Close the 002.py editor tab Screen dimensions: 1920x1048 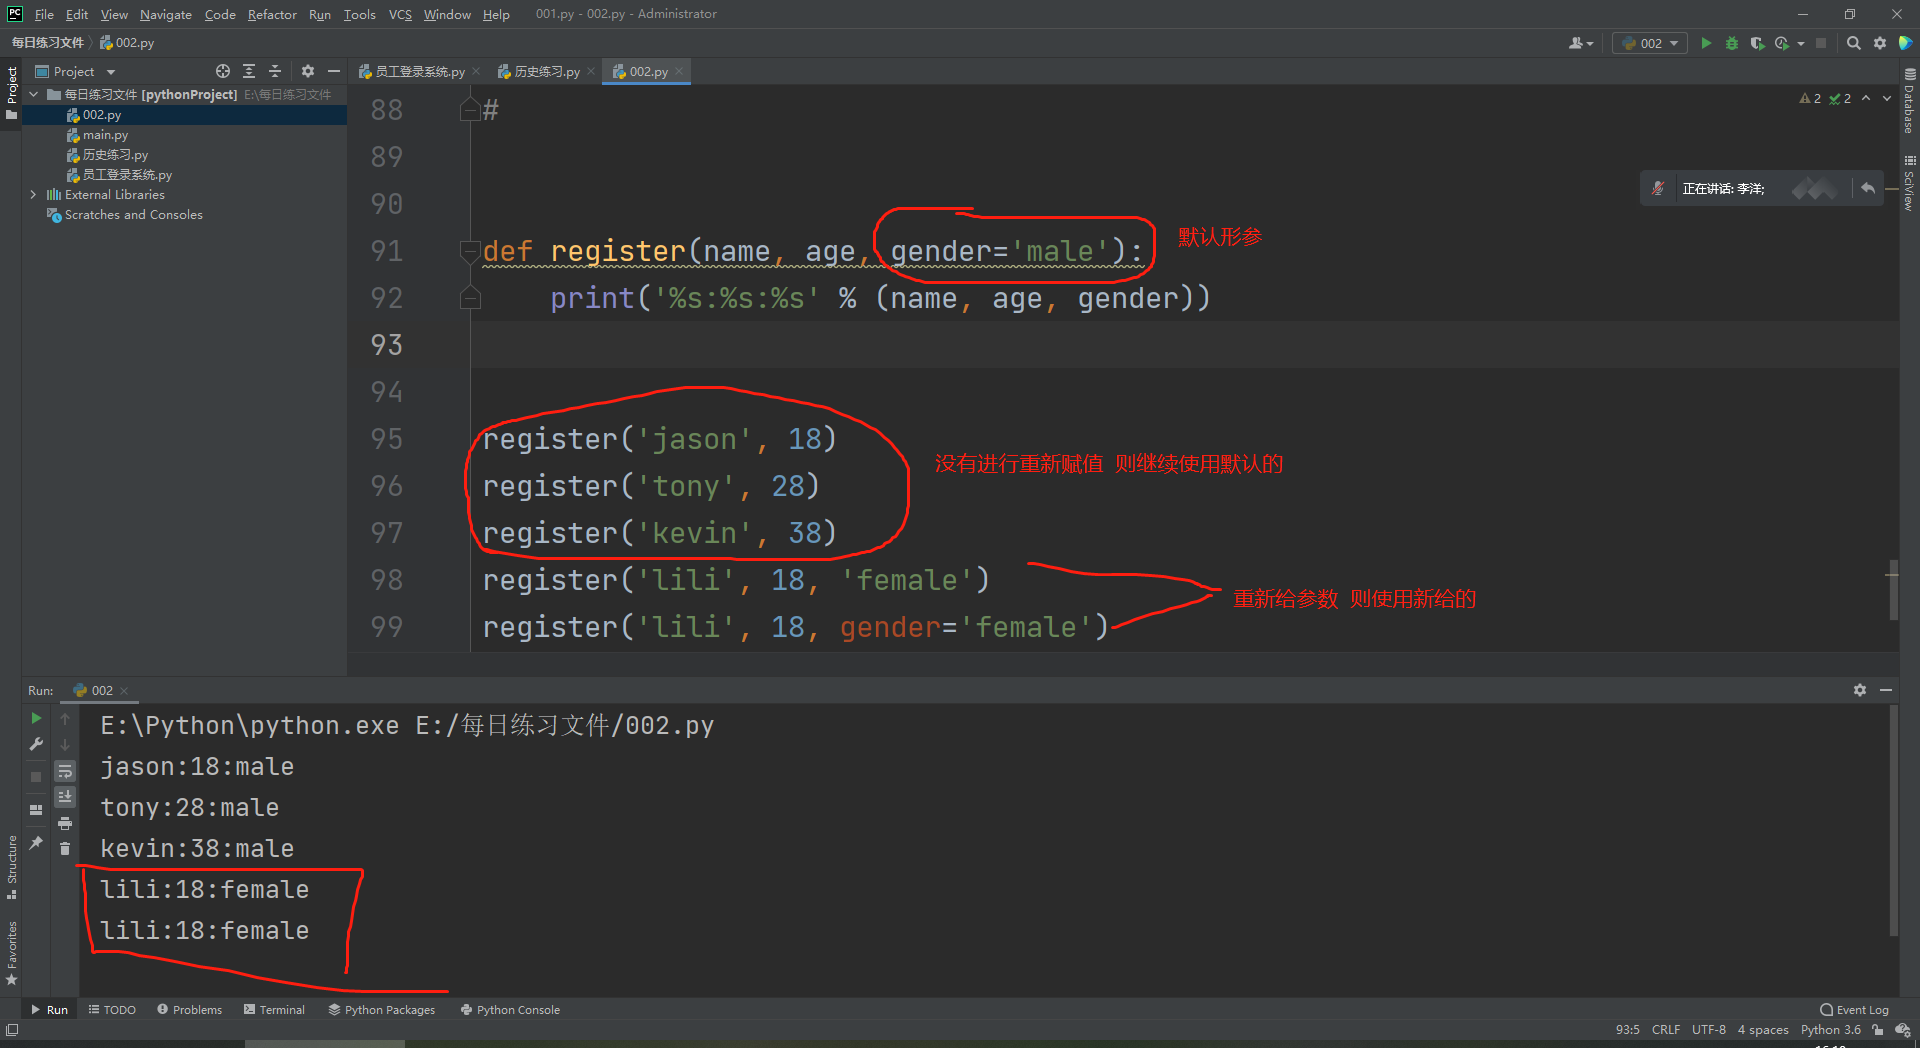(x=679, y=71)
